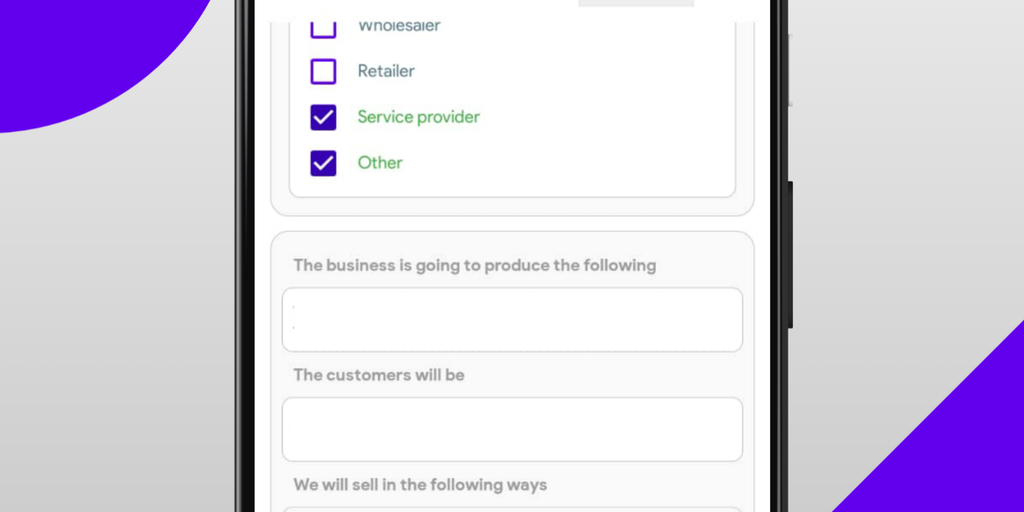Image resolution: width=1024 pixels, height=512 pixels.
Task: Tick the partially visible Wholesaler checkbox
Action: pyautogui.click(x=323, y=29)
